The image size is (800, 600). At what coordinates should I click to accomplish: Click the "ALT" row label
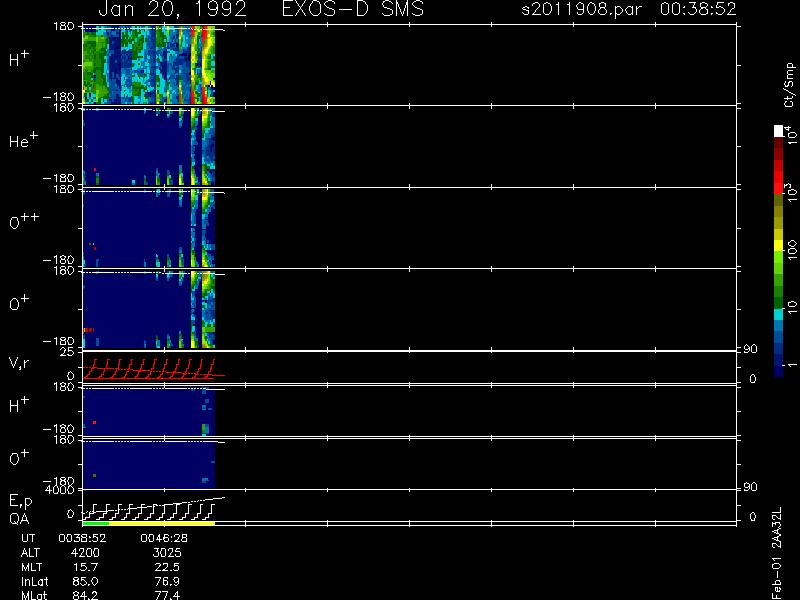(x=30, y=553)
